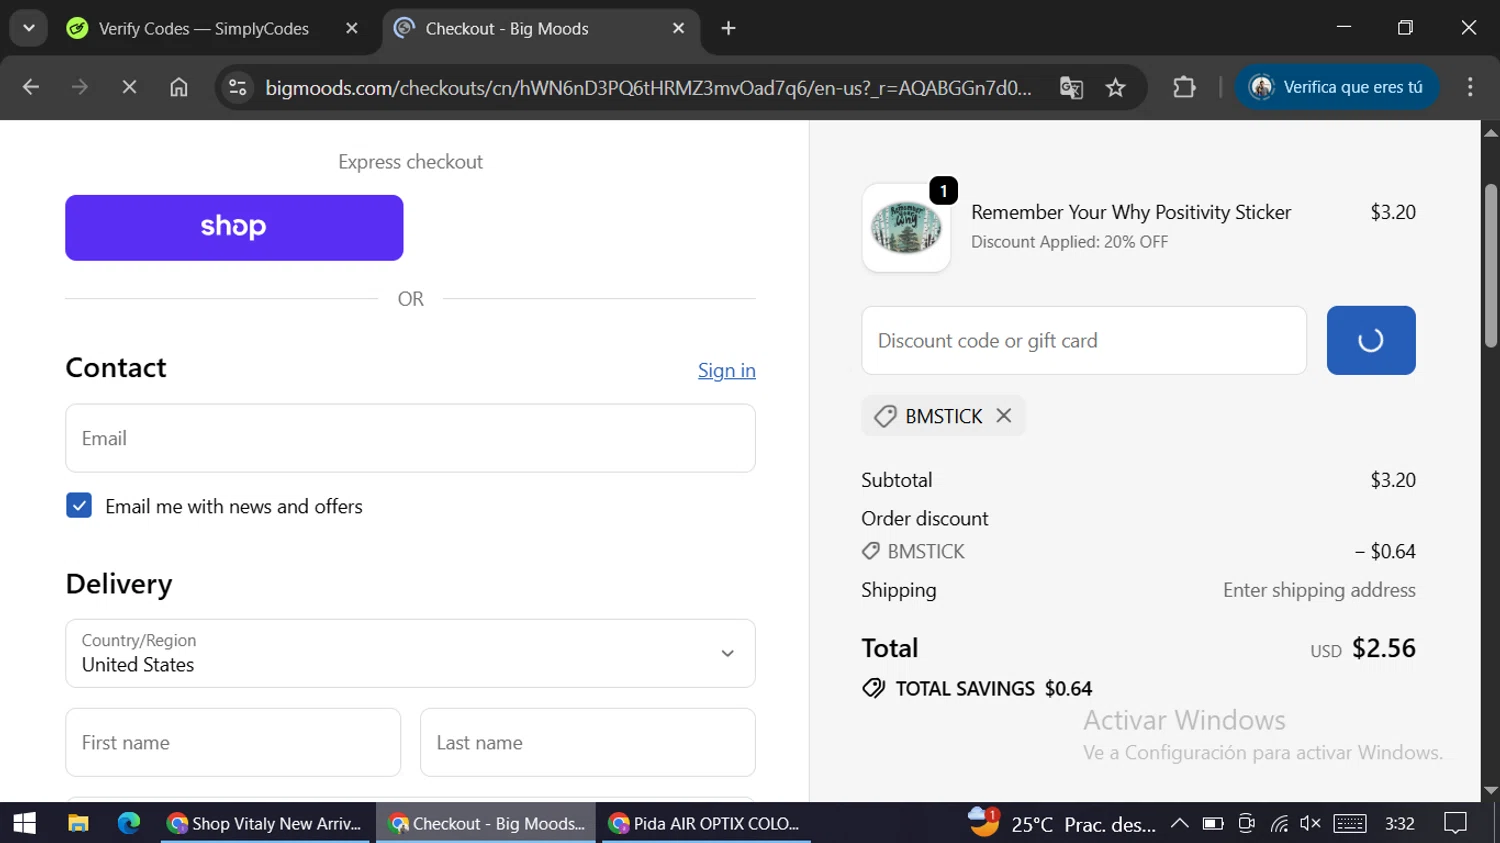
Task: Close the Verify Codes — SimplyCodes tab
Action: [x=352, y=28]
